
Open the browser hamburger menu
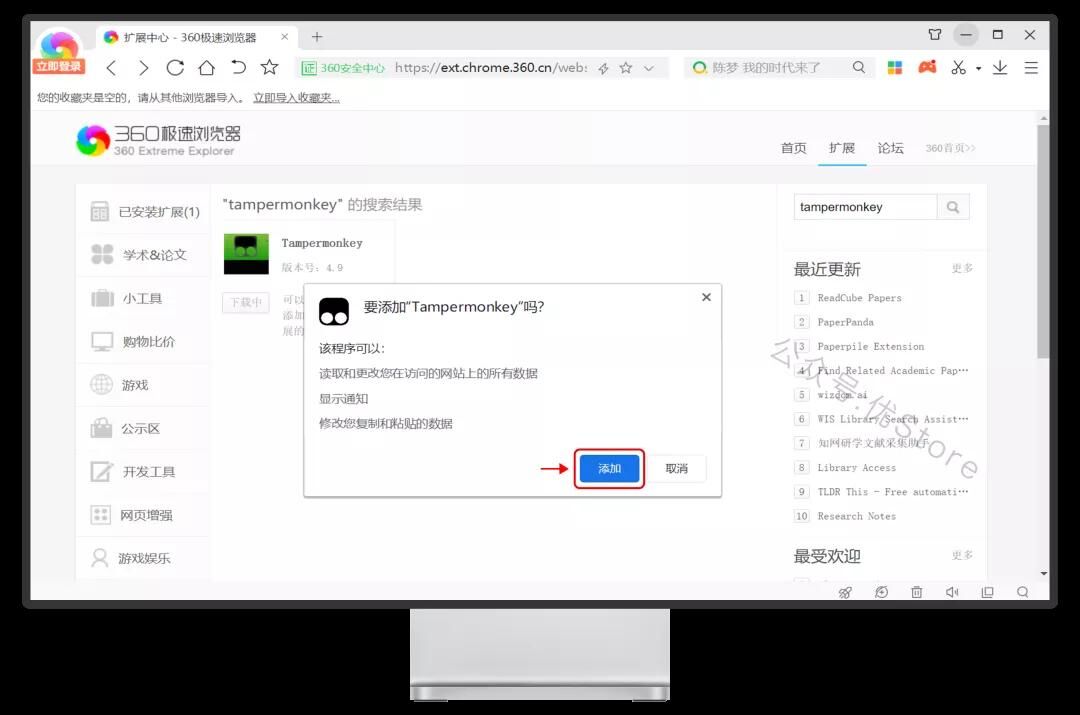coord(1031,68)
